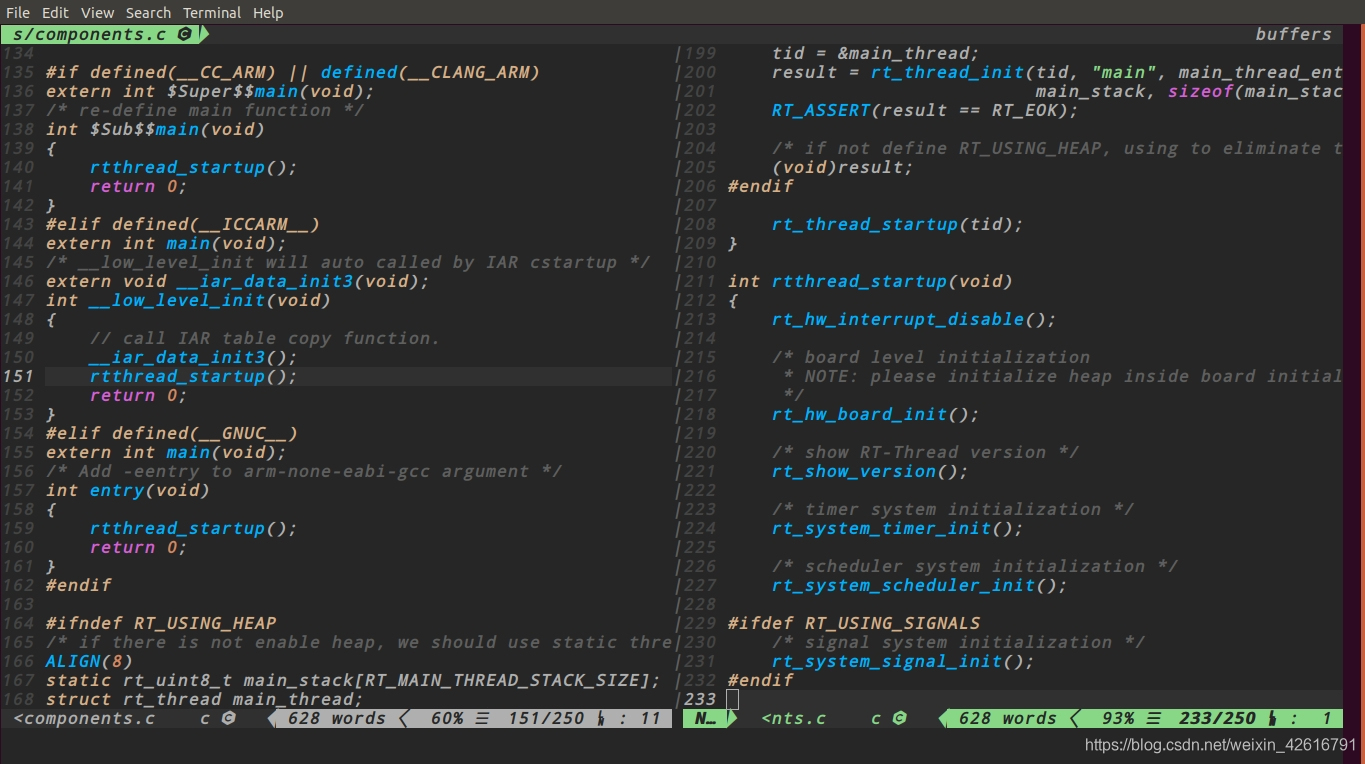Click the <components.c filename in left status line
This screenshot has height=764, width=1365.
[85, 718]
